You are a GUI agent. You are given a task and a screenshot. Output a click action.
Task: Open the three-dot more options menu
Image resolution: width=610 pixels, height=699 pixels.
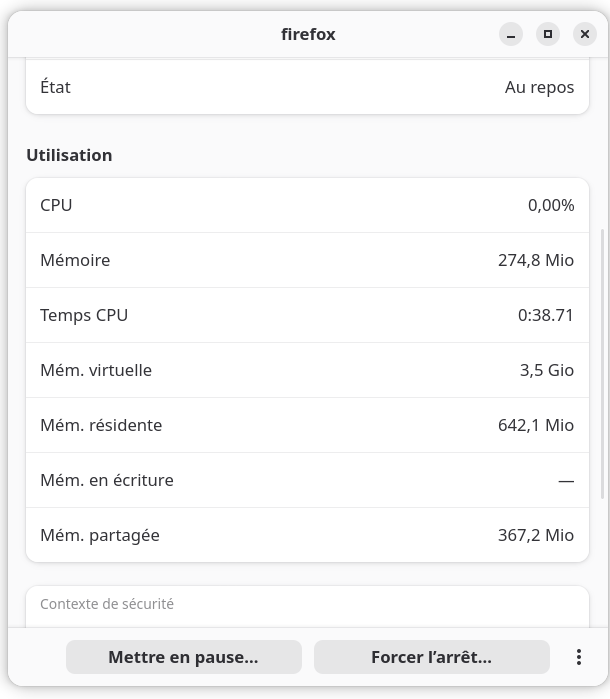coord(578,657)
